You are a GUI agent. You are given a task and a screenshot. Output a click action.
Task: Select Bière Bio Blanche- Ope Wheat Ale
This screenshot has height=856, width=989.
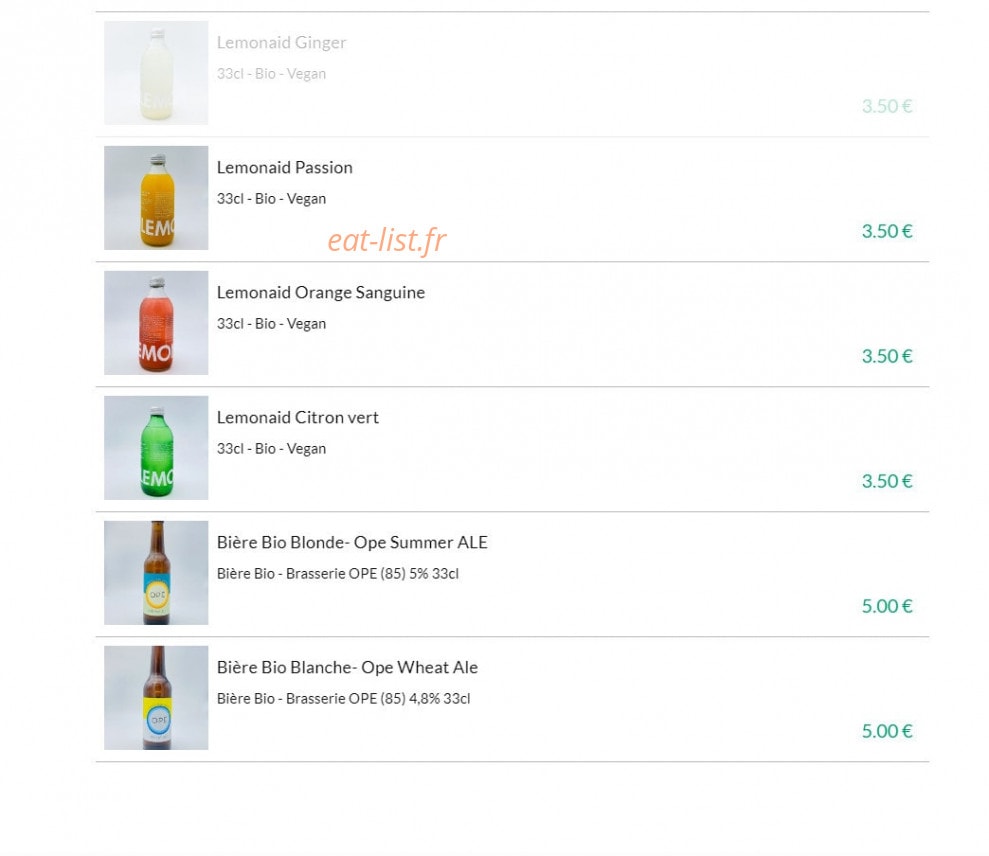(347, 667)
